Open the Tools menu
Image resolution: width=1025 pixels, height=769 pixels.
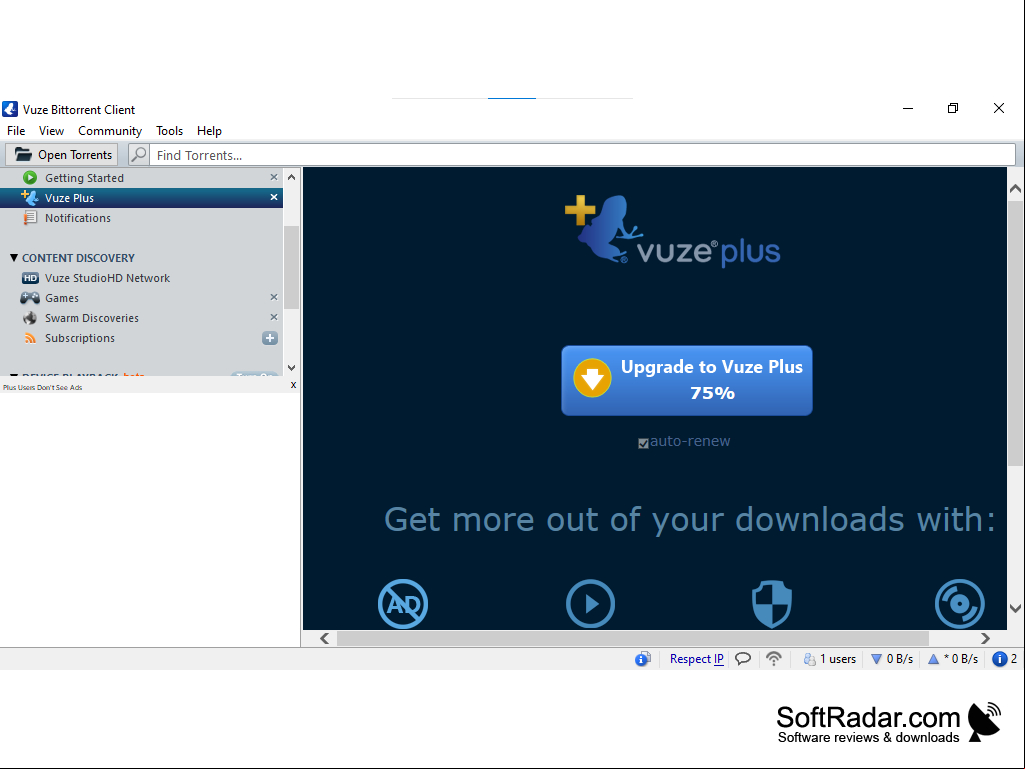pyautogui.click(x=169, y=131)
